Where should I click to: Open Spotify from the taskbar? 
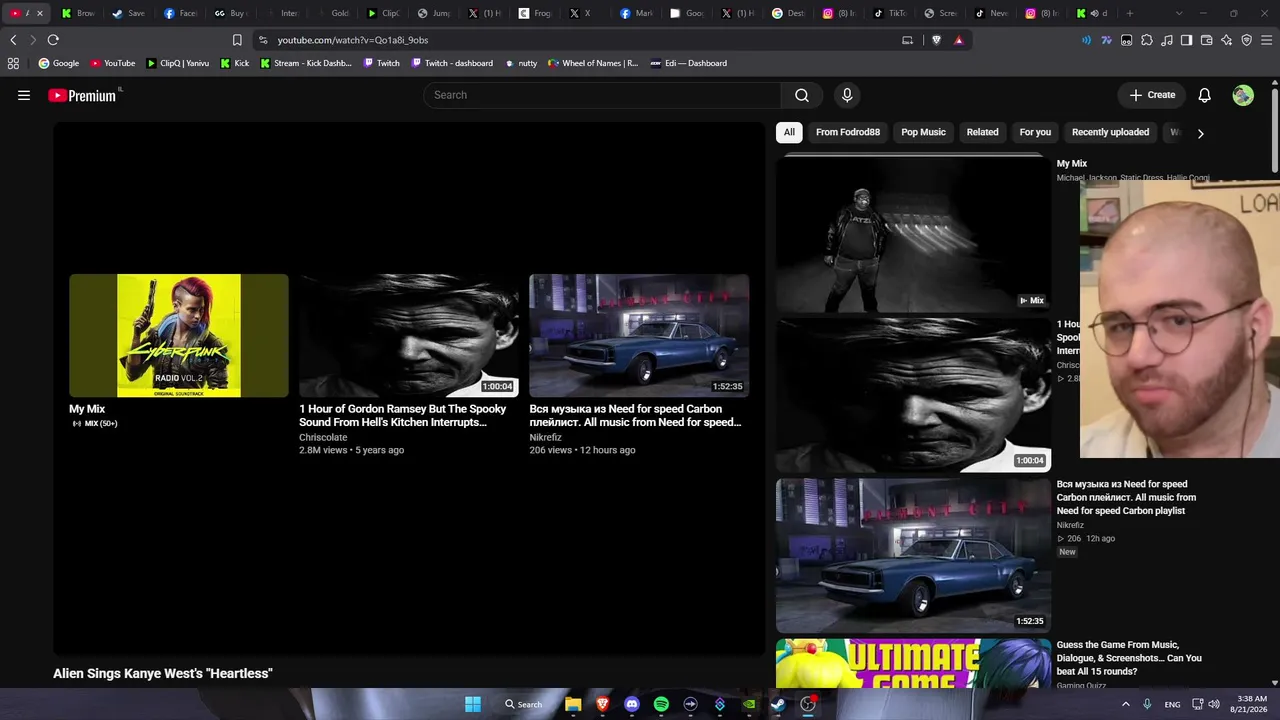[x=661, y=704]
